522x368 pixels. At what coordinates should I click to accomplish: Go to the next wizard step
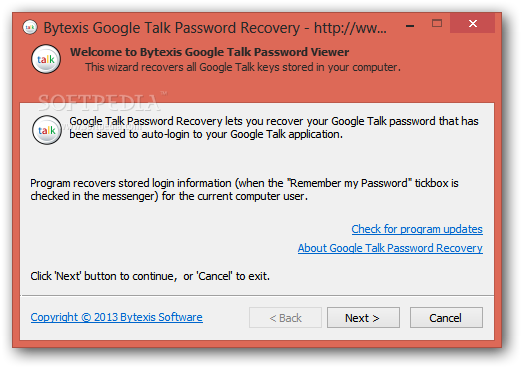363,318
